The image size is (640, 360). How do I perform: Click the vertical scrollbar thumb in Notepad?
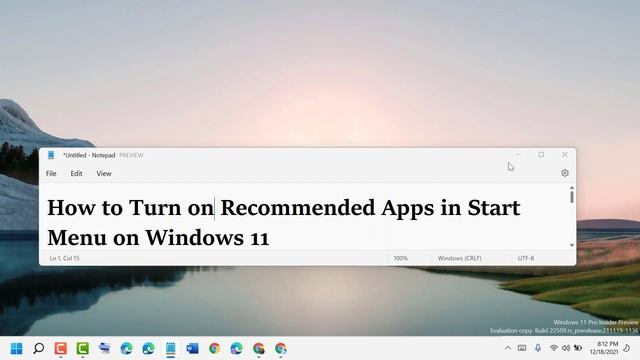click(x=572, y=197)
